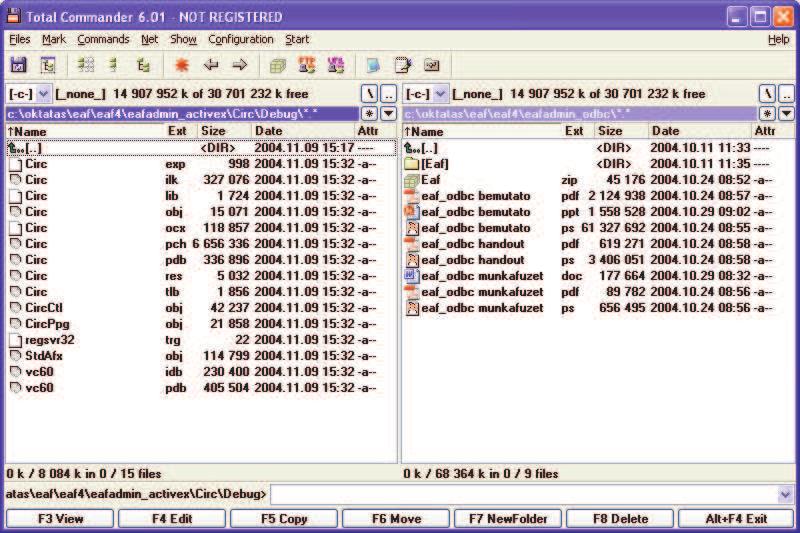Open right panel drive dropdown [-c-]
This screenshot has height=533, width=800.
[427, 94]
